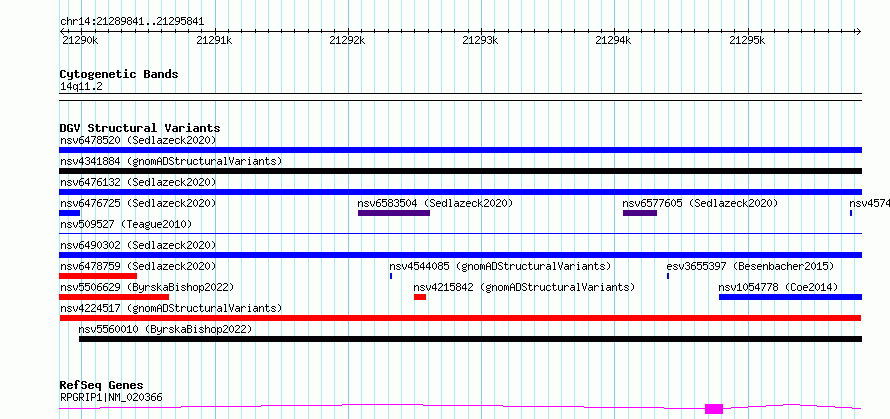Viewport: 890px width, 419px height.
Task: Click the blue nsv1054778 variant bar
Action: pos(790,297)
